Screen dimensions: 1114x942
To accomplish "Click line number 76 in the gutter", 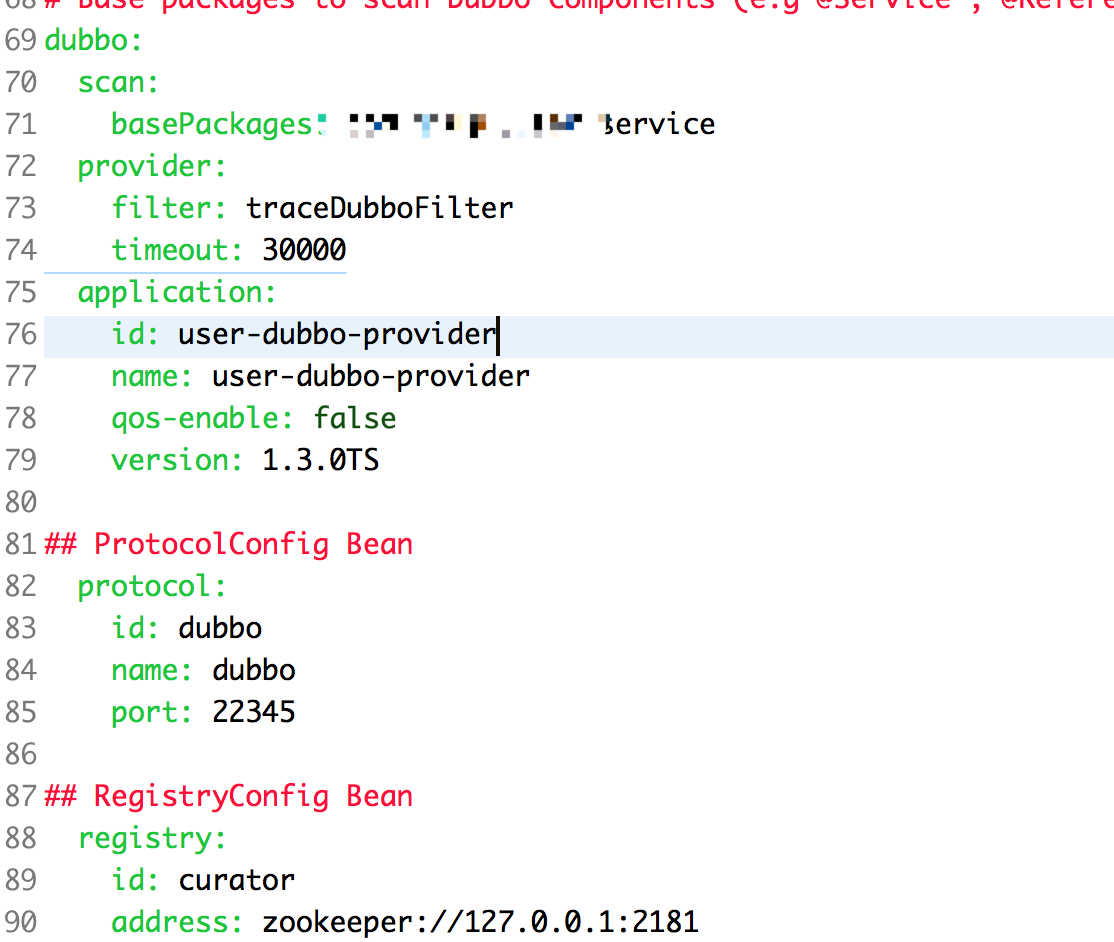I will click(21, 335).
